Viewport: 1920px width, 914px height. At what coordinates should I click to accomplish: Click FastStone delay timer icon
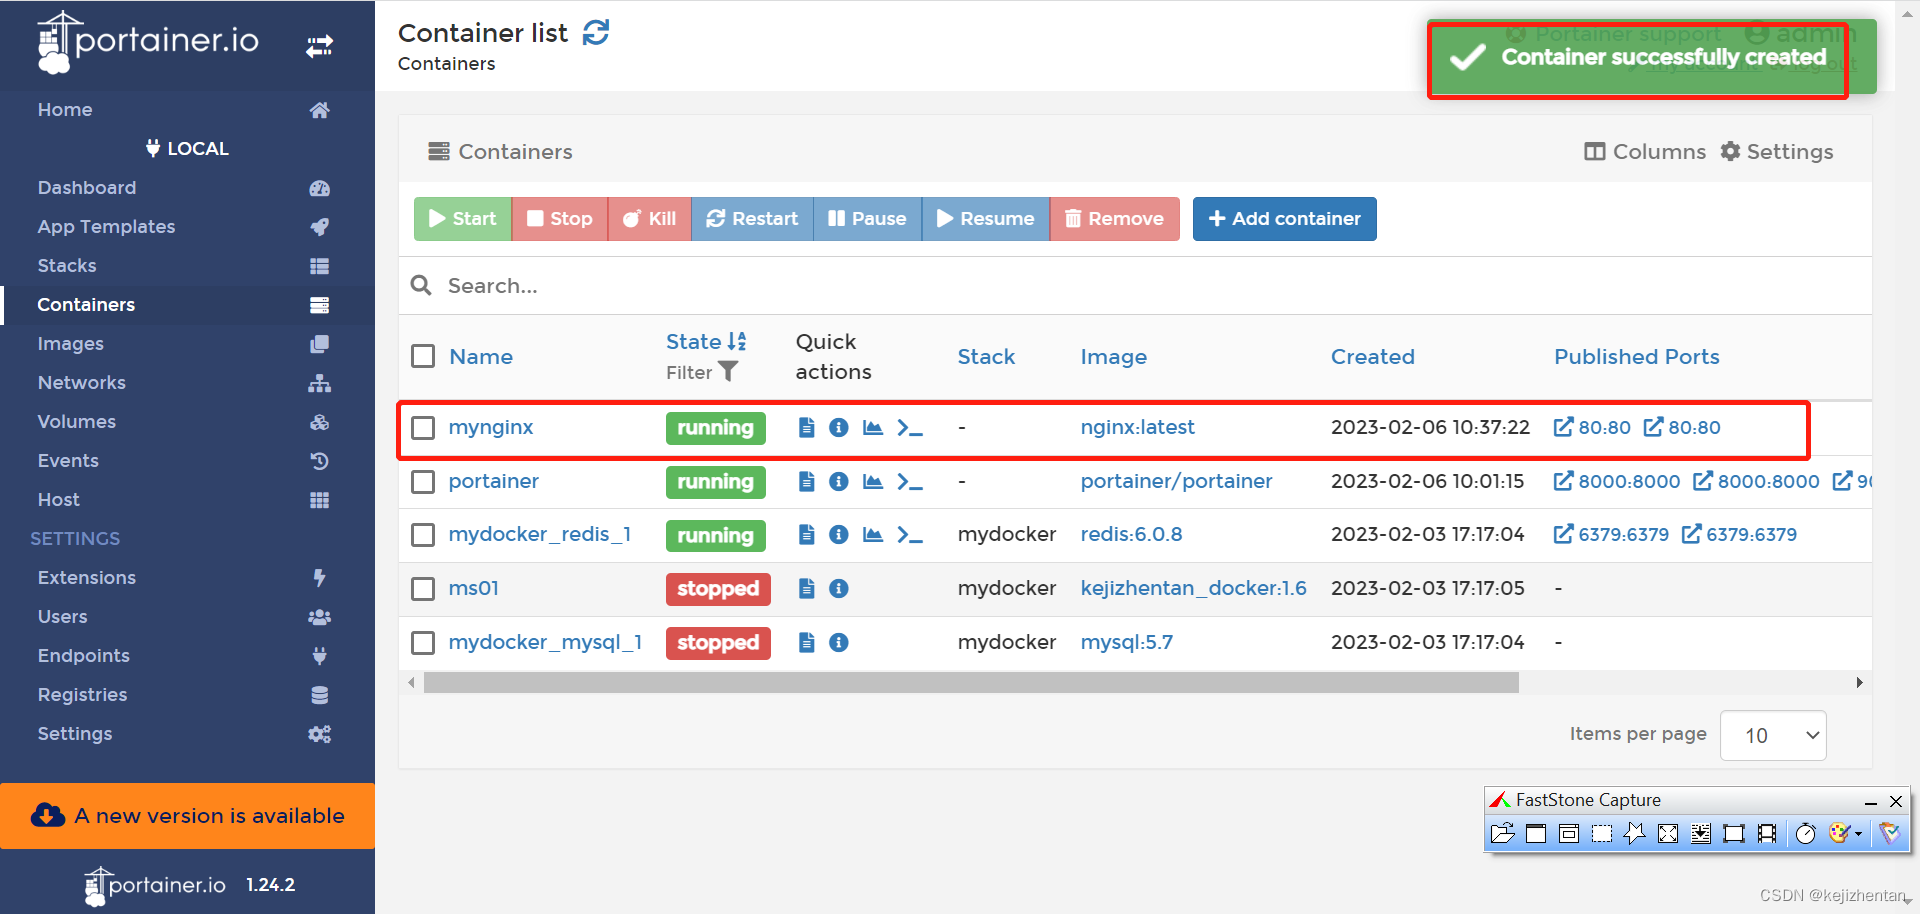[x=1805, y=834]
